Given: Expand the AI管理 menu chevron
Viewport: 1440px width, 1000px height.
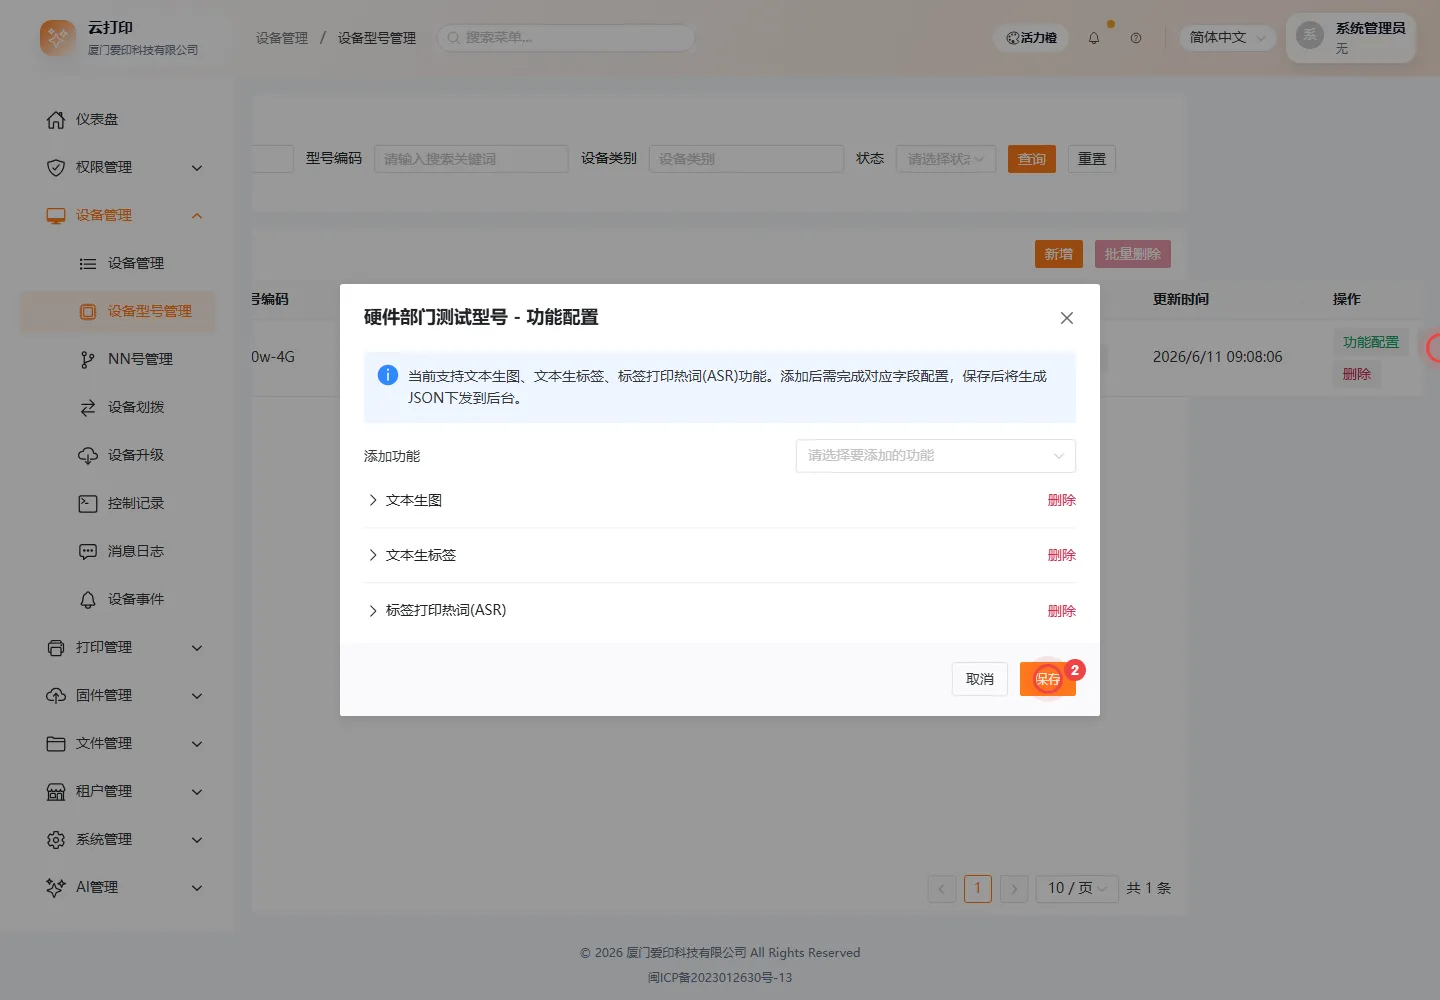Looking at the screenshot, I should 197,888.
